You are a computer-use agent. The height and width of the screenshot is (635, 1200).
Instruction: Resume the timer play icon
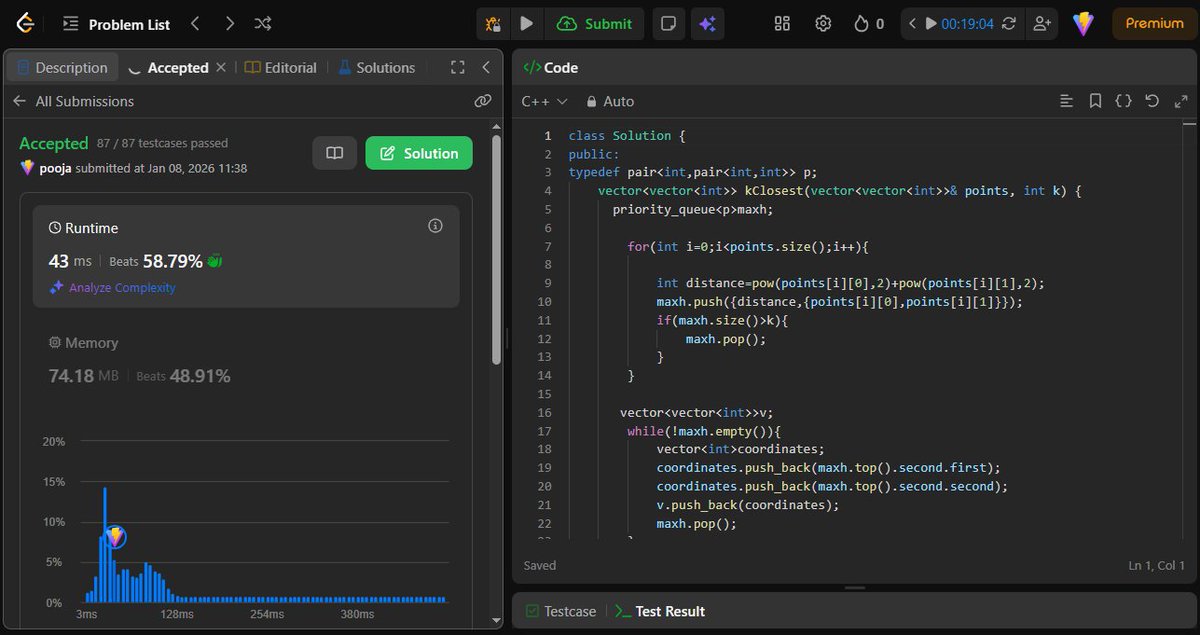pos(931,23)
